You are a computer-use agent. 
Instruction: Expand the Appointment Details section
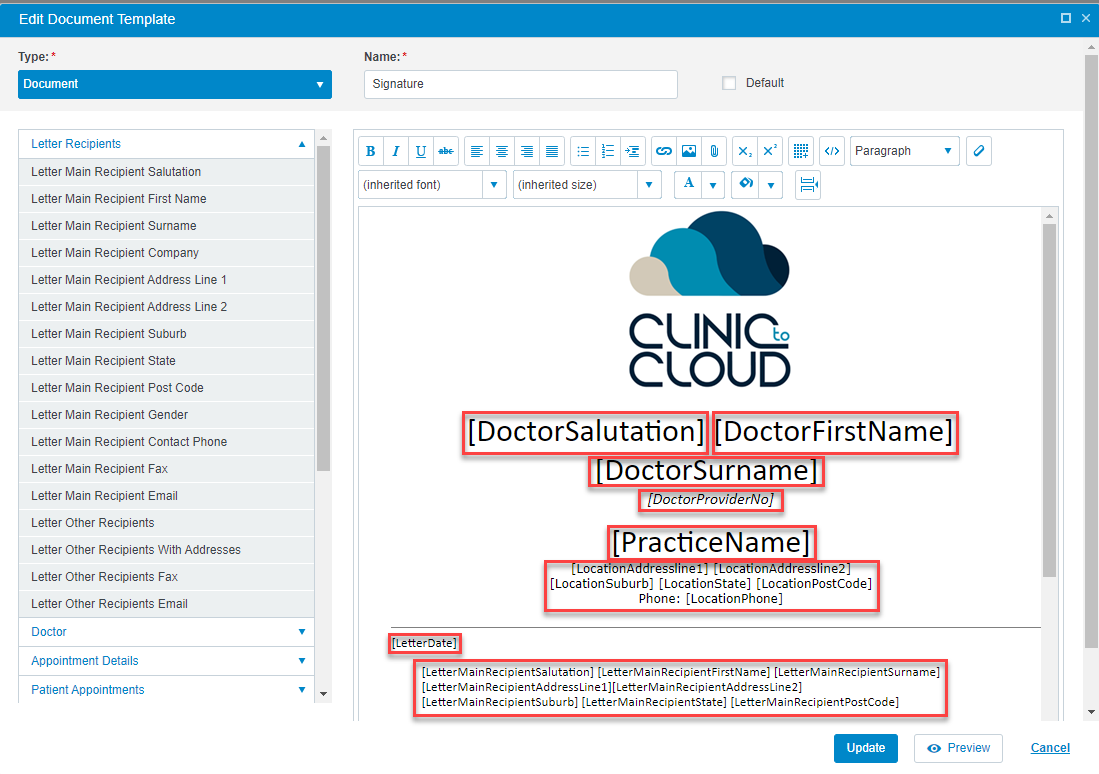pyautogui.click(x=166, y=660)
